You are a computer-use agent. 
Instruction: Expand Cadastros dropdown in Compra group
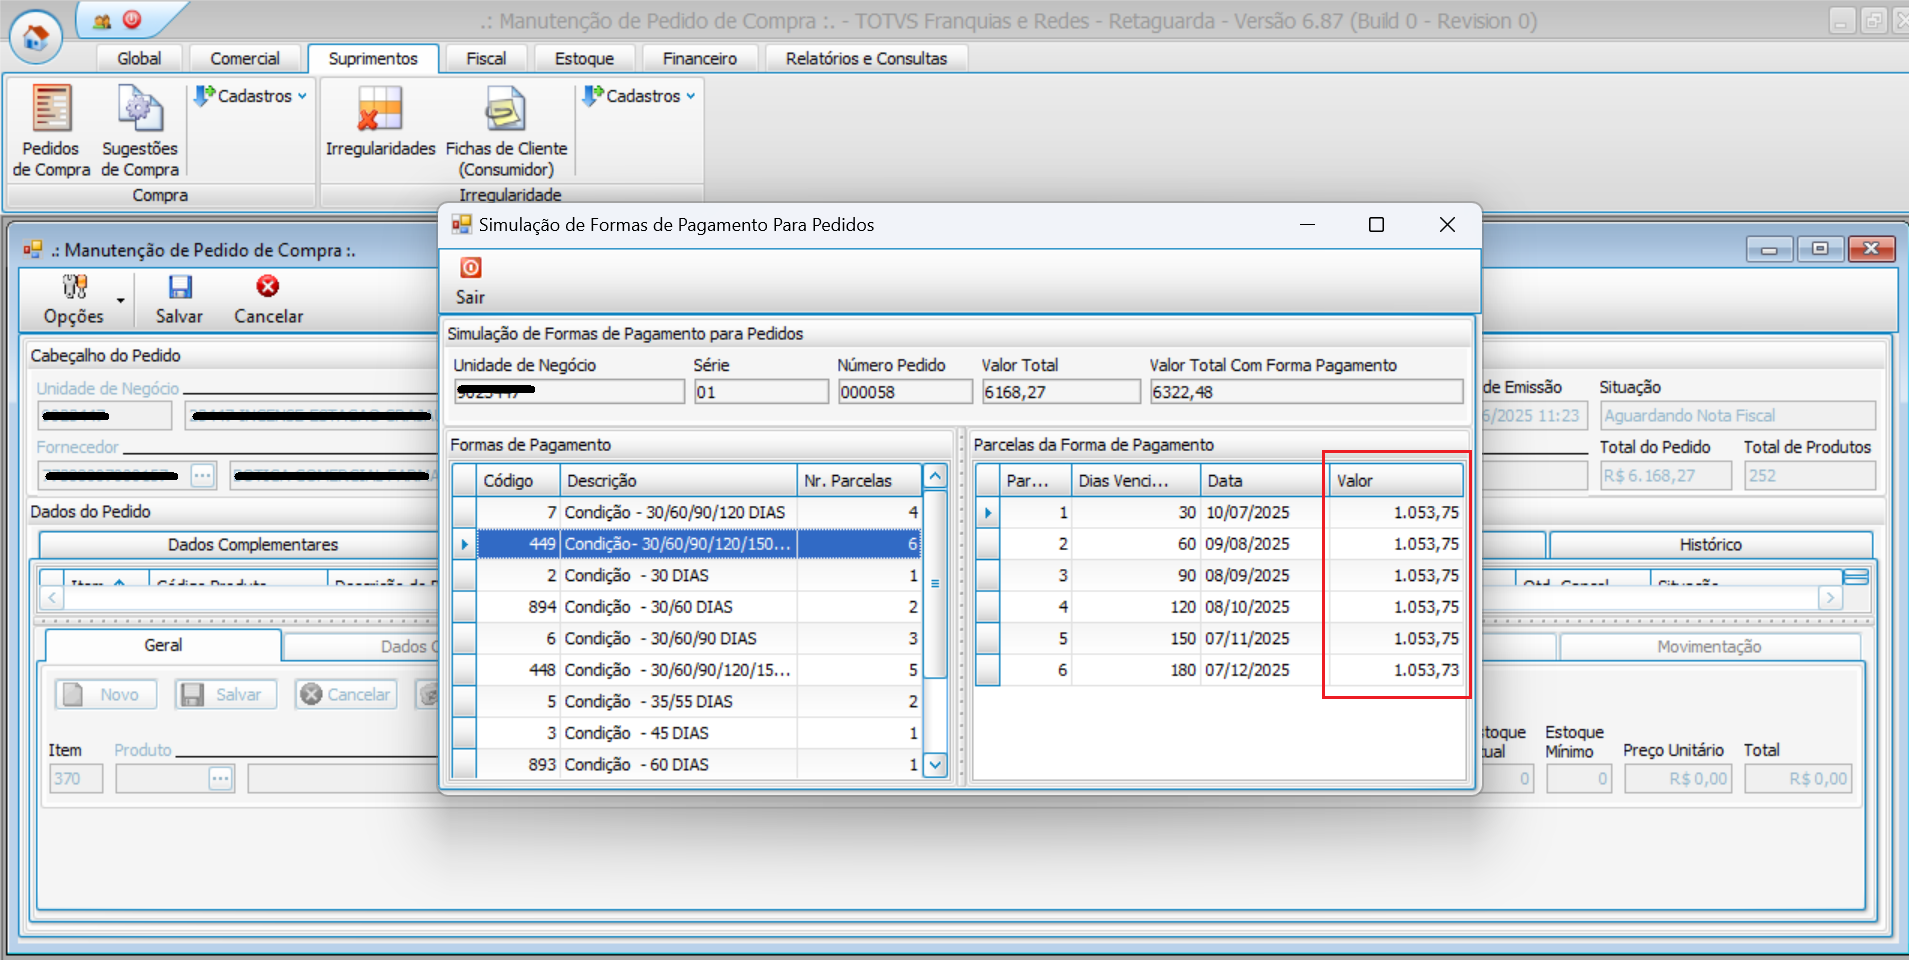click(x=250, y=96)
